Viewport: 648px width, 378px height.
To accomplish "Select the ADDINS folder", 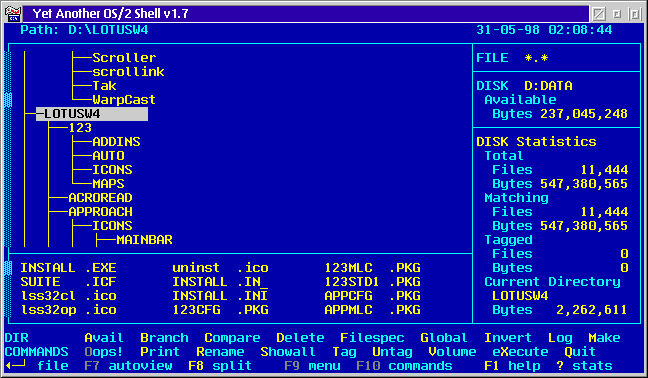I will (116, 142).
